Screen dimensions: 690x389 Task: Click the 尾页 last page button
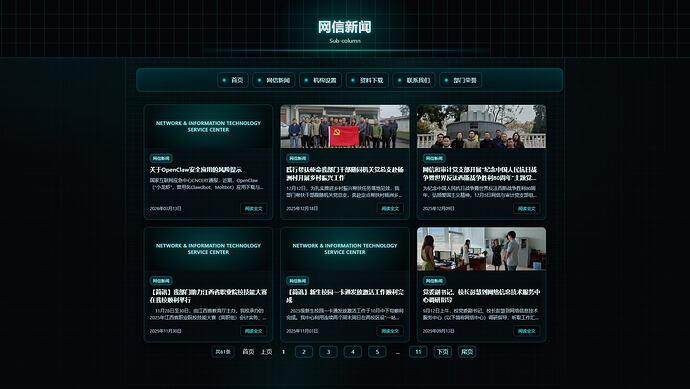pyautogui.click(x=467, y=352)
